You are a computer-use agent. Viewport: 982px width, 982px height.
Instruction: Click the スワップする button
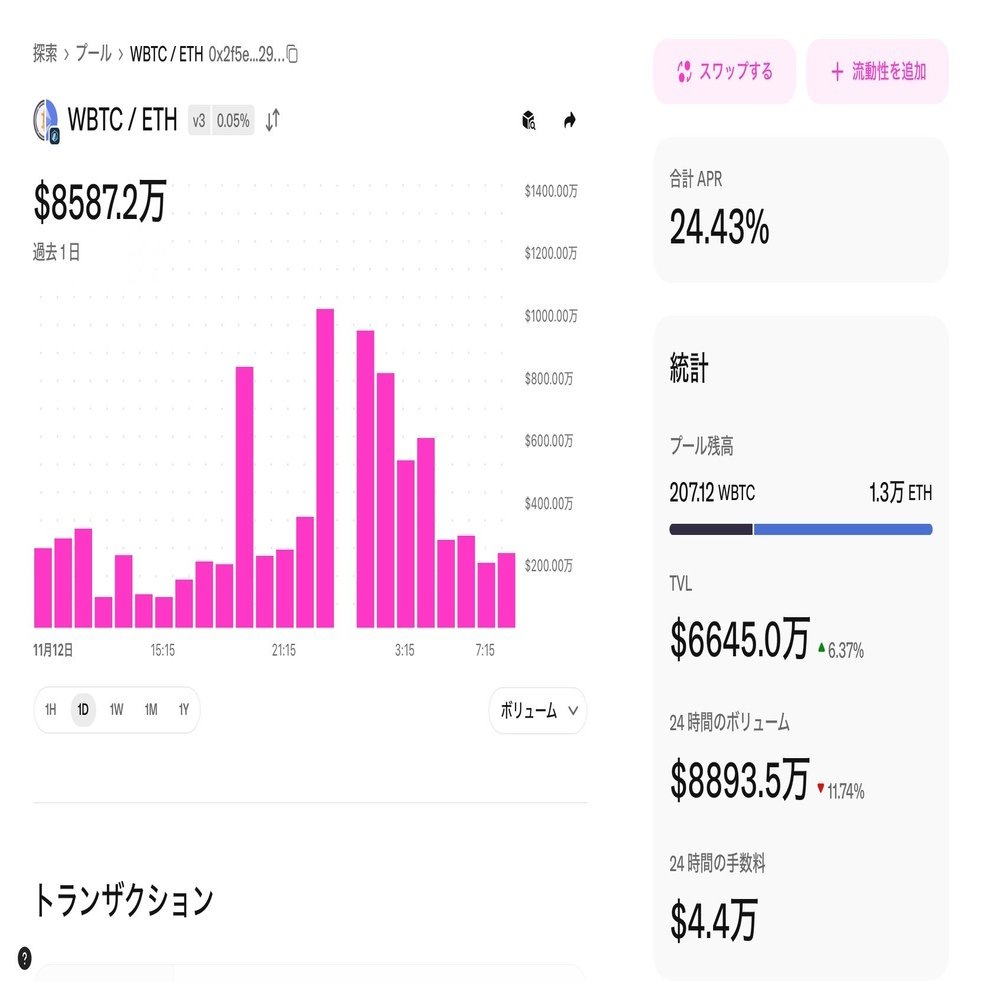click(x=725, y=71)
